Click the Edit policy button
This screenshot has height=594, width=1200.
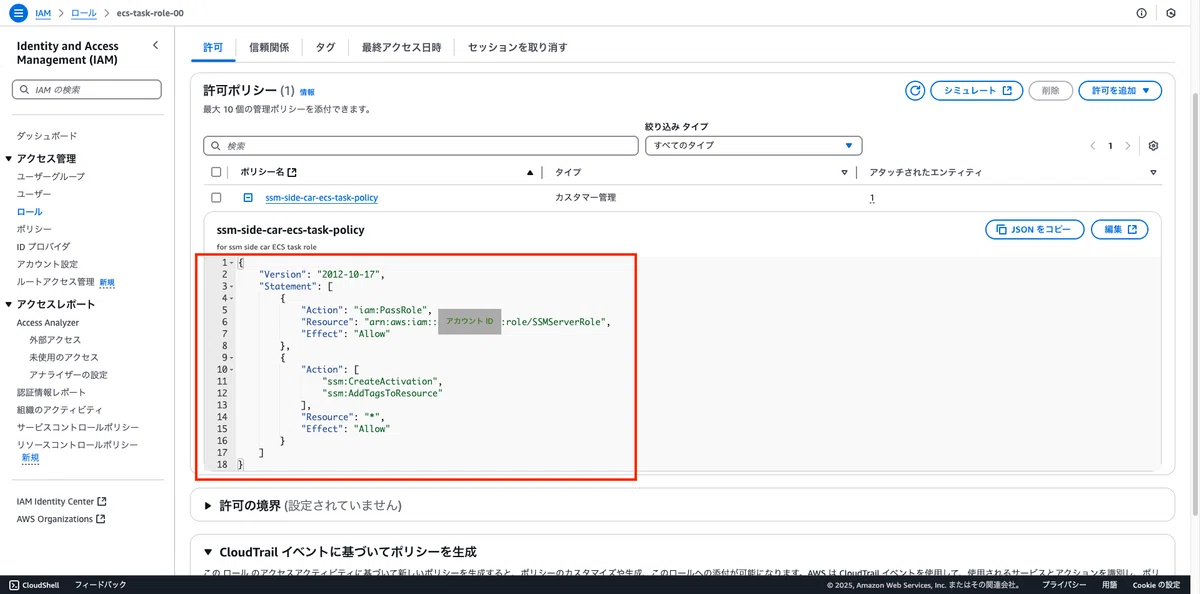pos(1119,230)
